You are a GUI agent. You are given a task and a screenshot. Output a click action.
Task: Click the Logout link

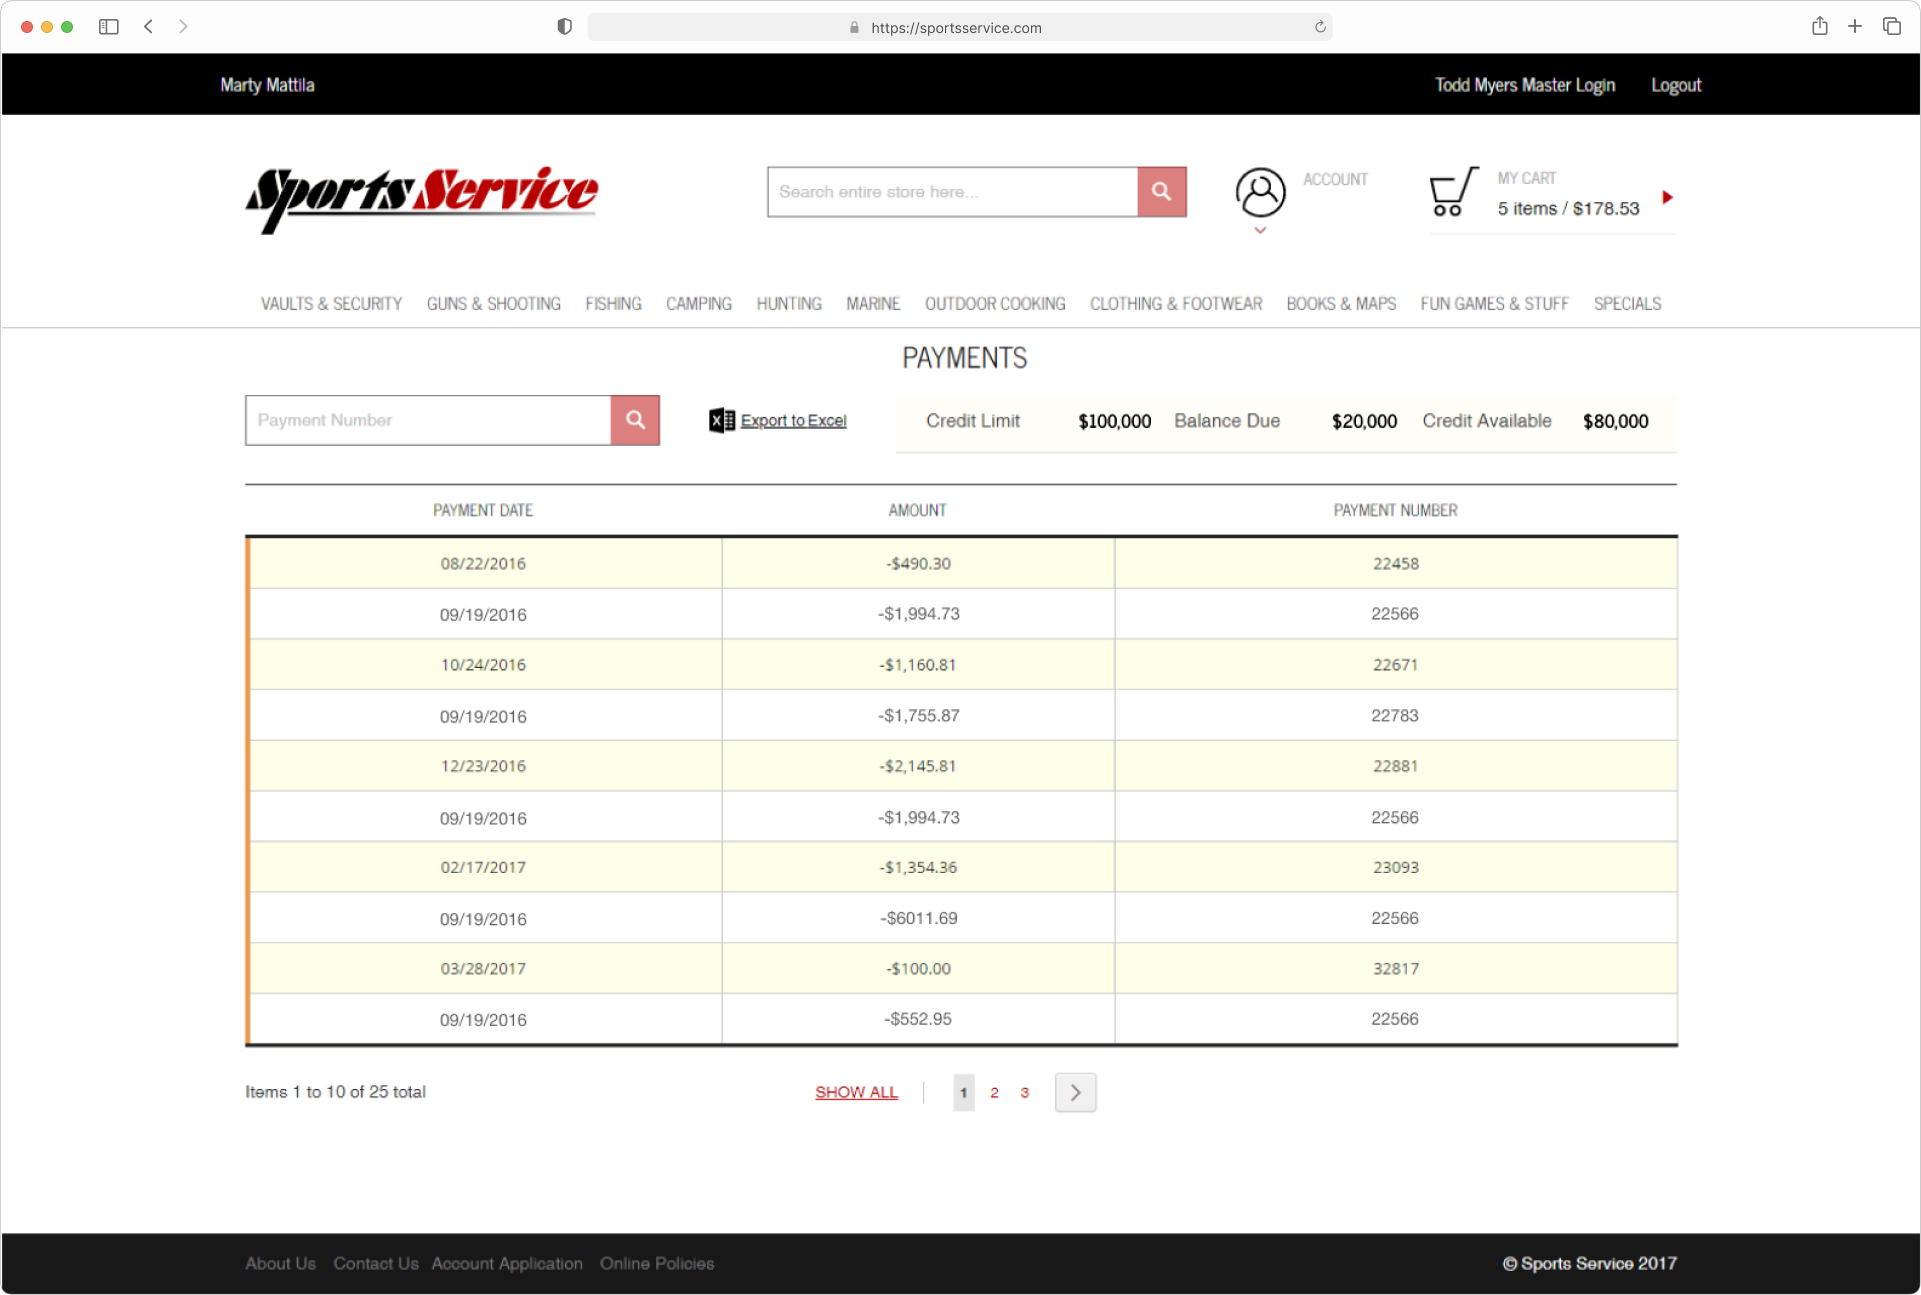pos(1676,85)
